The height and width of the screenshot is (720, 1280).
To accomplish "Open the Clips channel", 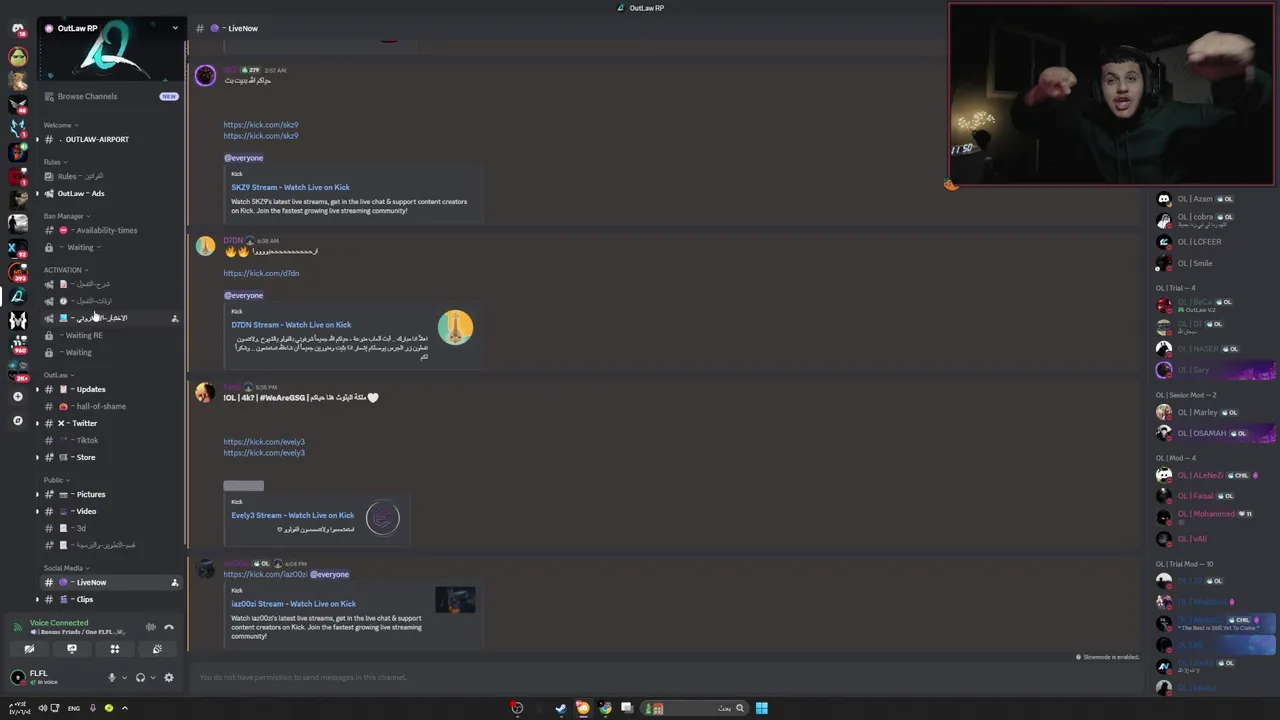I will pyautogui.click(x=110, y=599).
